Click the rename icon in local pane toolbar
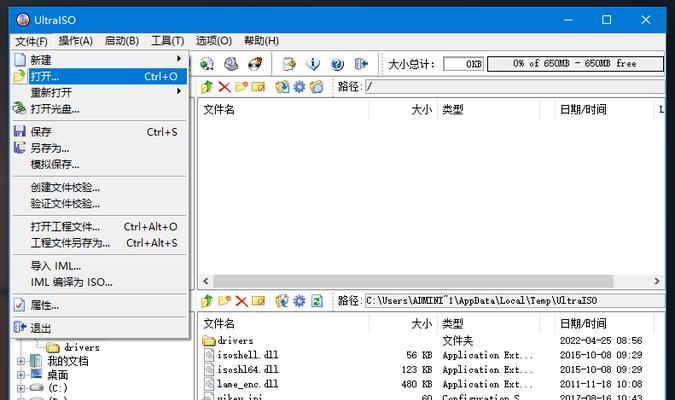This screenshot has width=675, height=400. (258, 301)
